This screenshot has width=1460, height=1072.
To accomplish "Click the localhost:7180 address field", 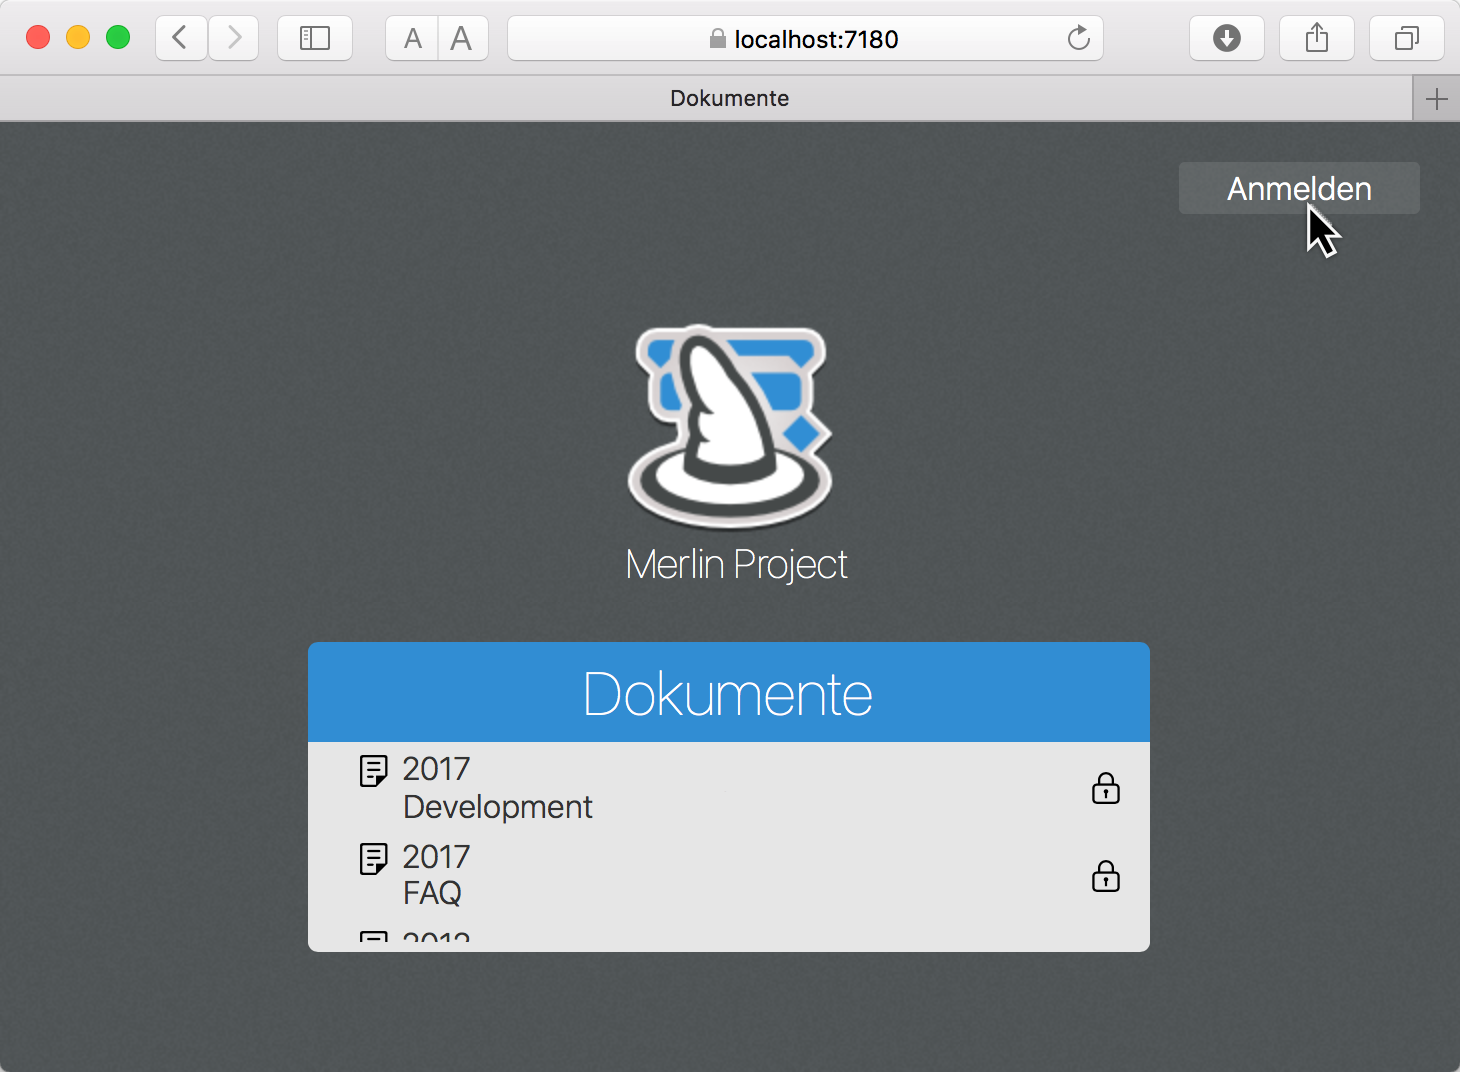I will (x=805, y=38).
